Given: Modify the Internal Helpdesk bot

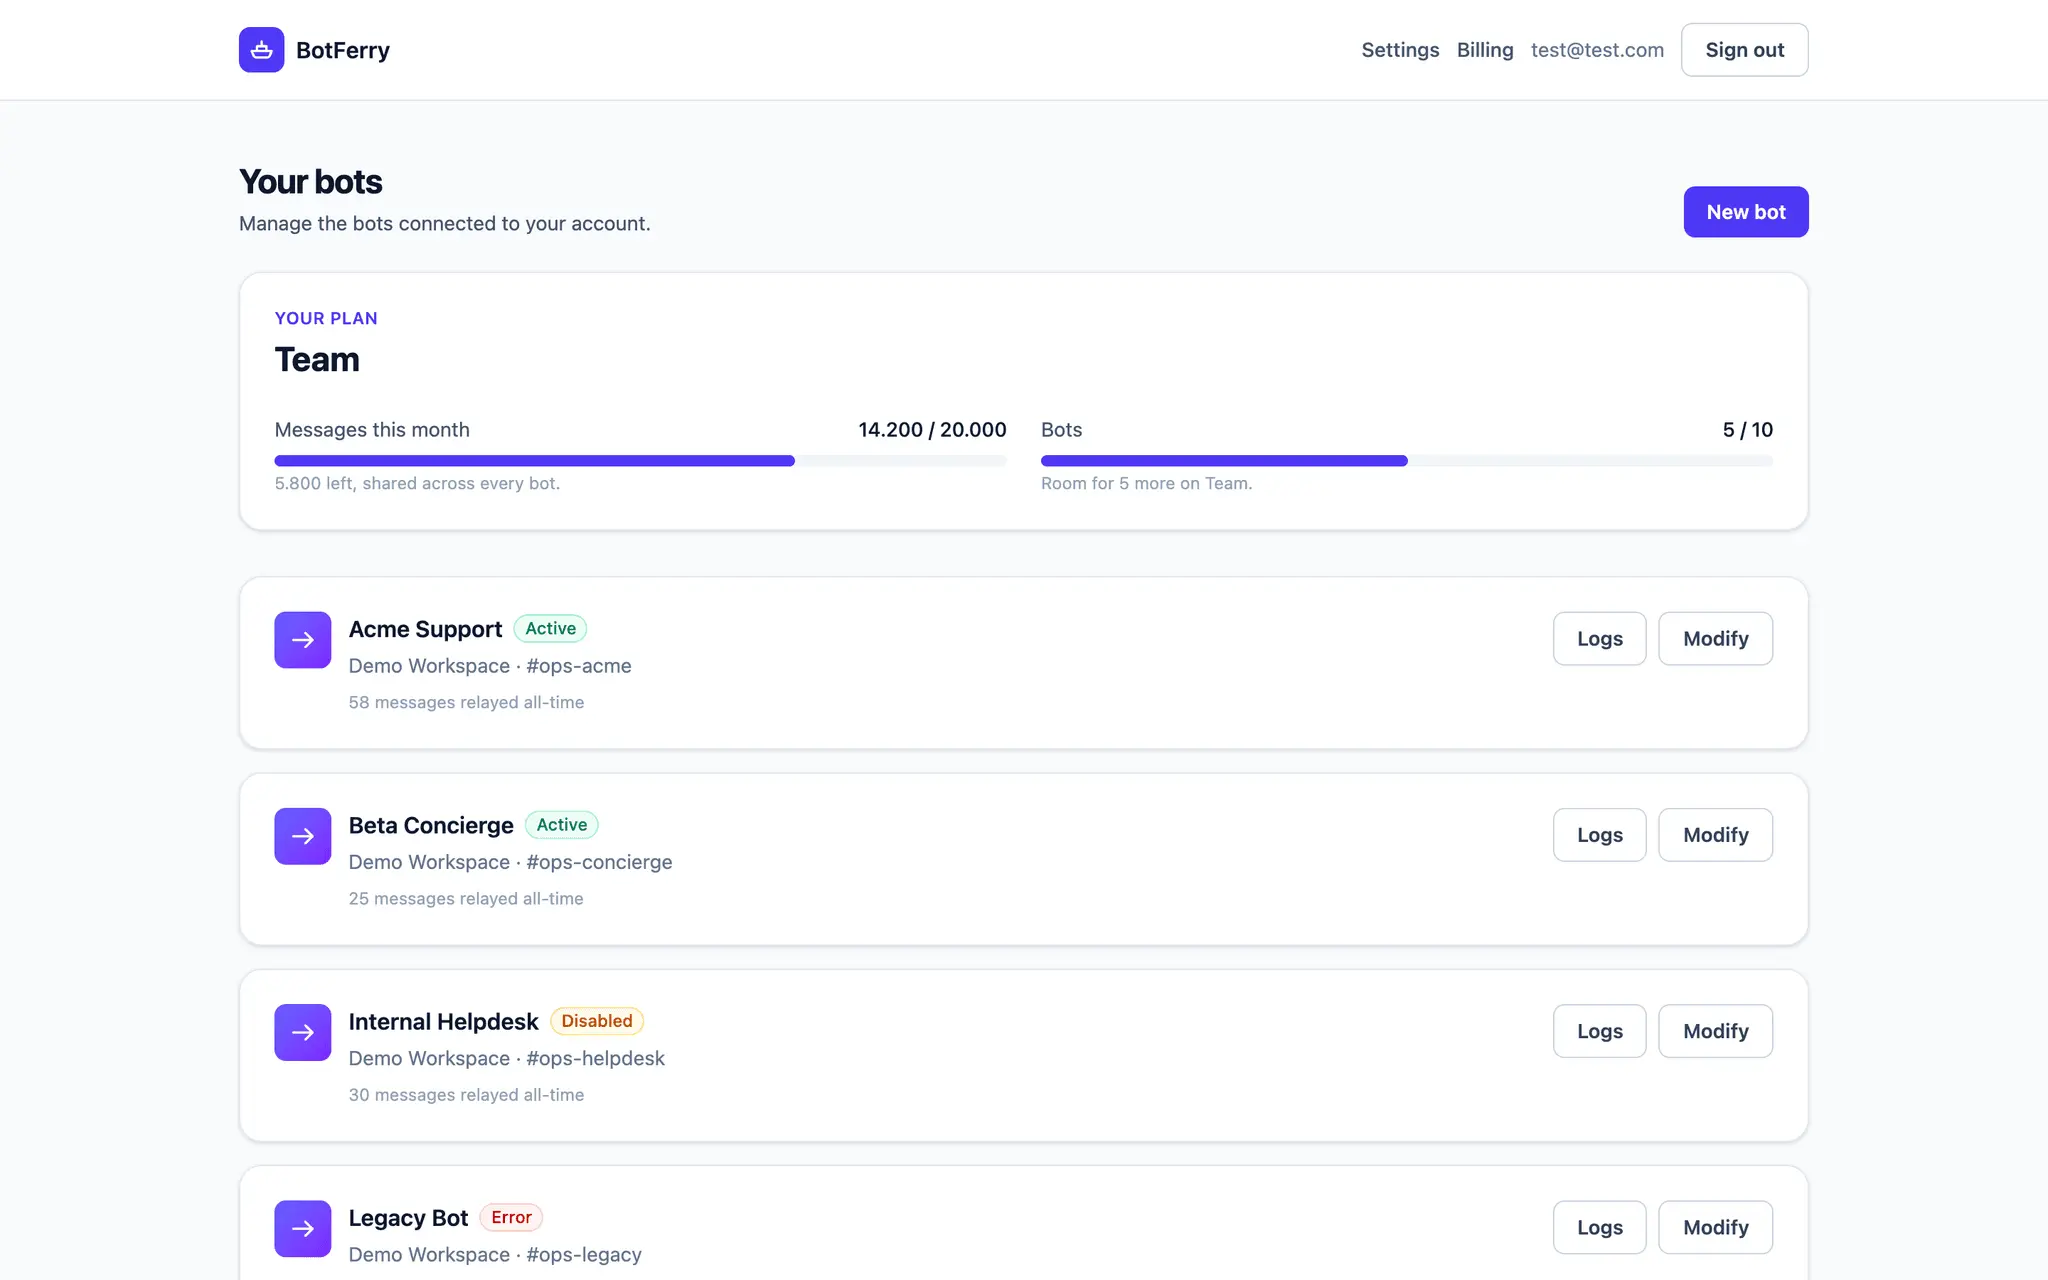Looking at the screenshot, I should tap(1715, 1031).
